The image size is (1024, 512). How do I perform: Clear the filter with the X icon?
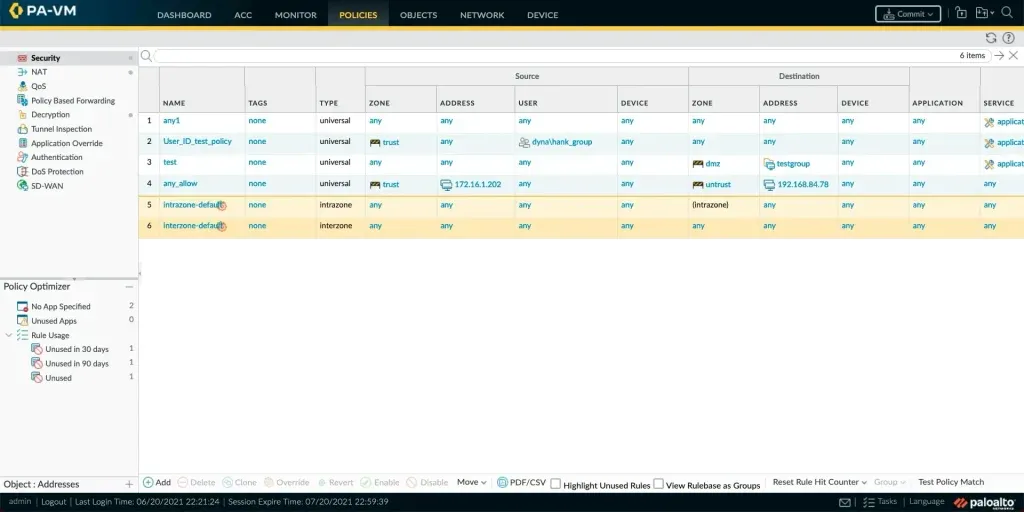[1013, 56]
